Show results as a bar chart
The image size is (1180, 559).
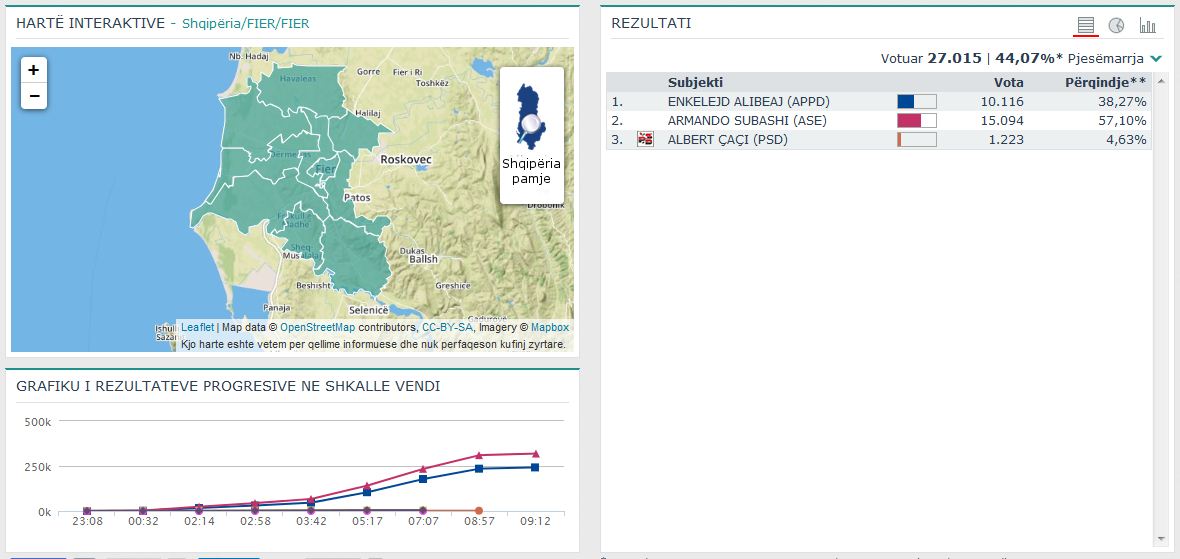tap(1147, 25)
